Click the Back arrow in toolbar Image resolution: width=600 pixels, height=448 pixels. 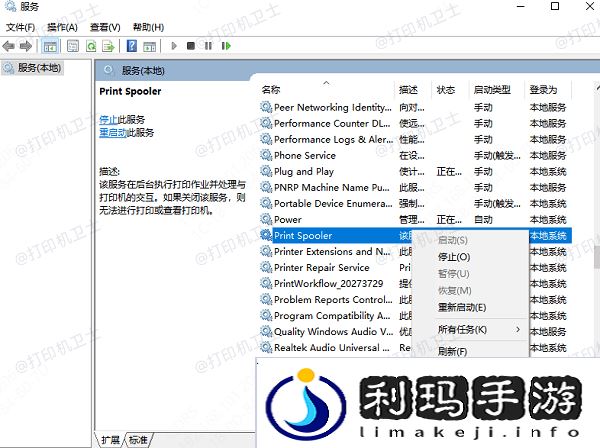(x=9, y=46)
